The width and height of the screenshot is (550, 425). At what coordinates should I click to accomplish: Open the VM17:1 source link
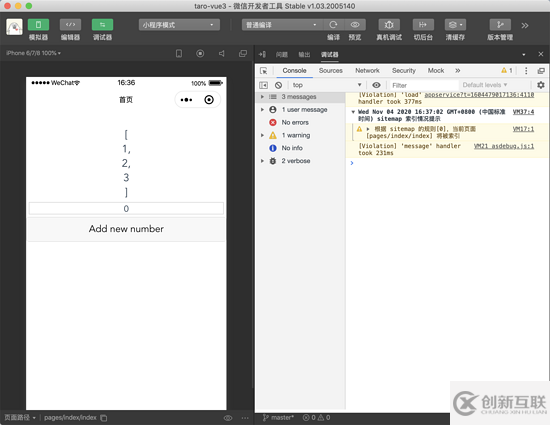point(523,129)
